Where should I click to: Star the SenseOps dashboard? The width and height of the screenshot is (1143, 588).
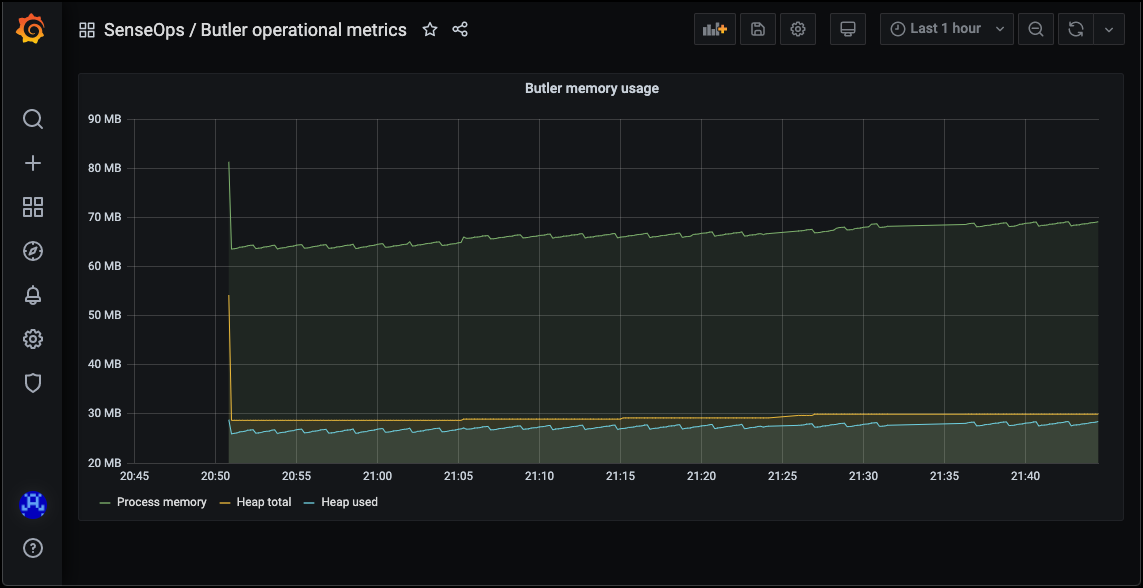(430, 29)
